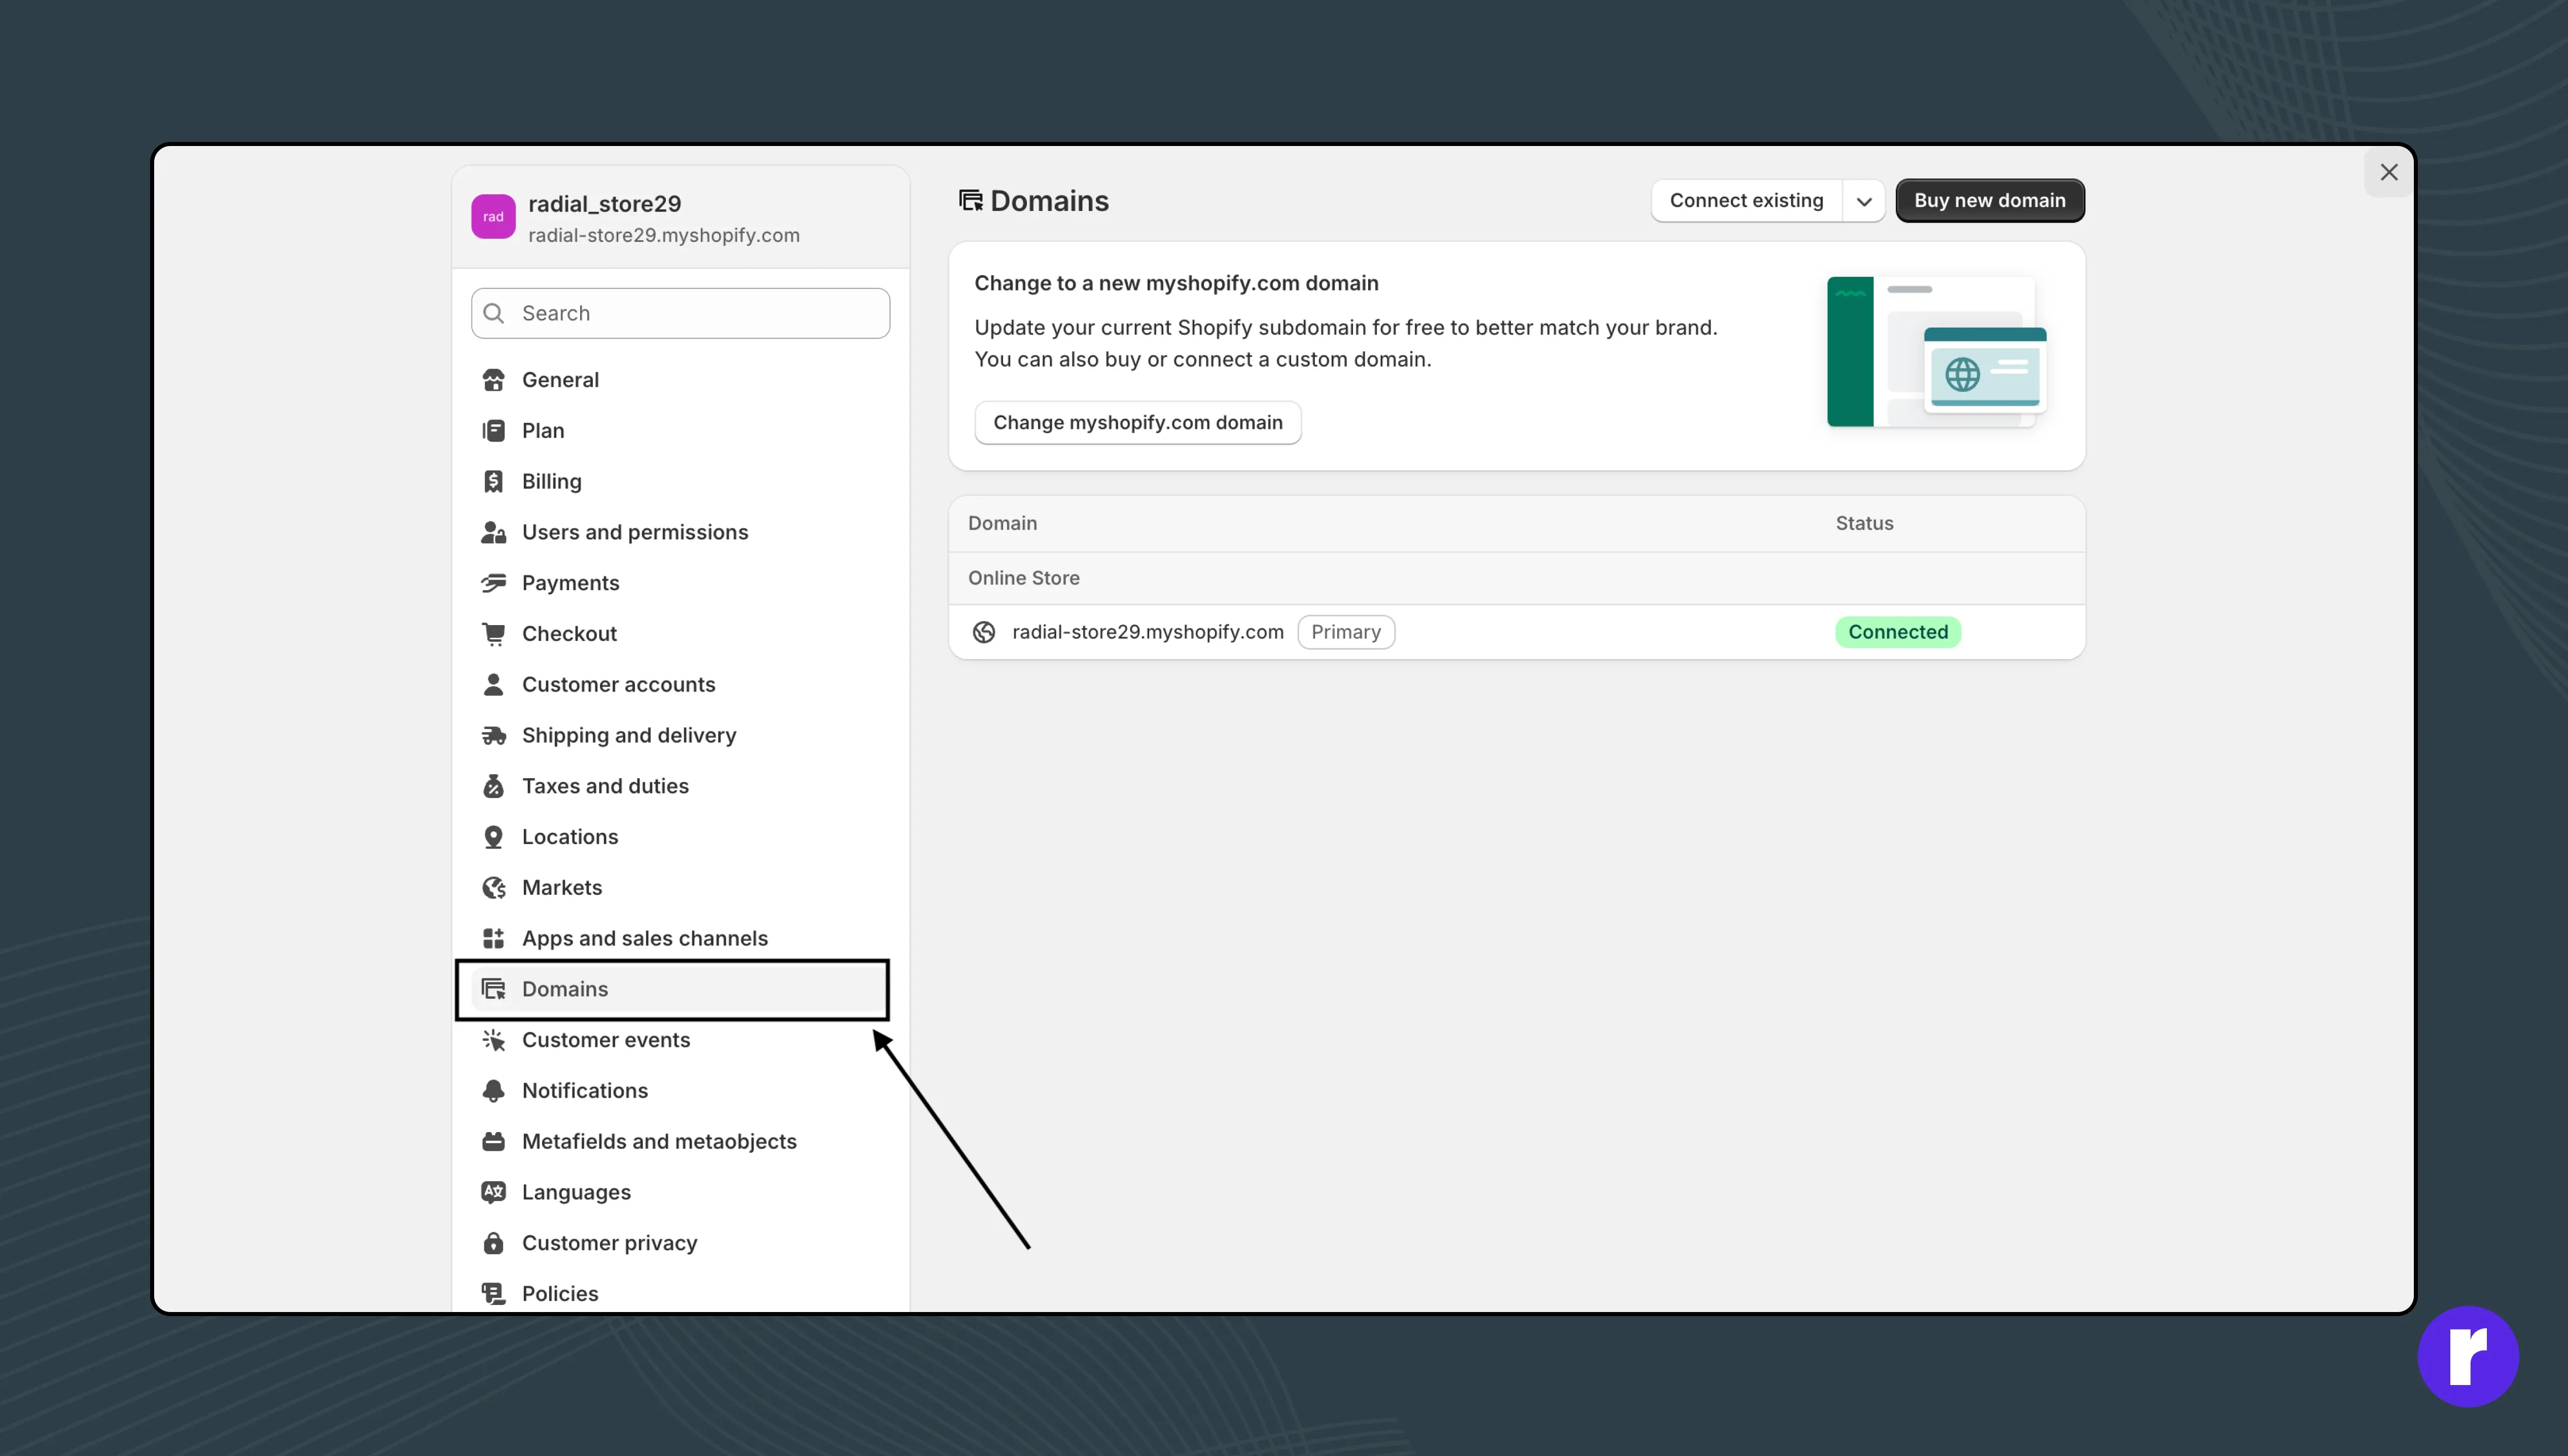
Task: Click the Customer privacy lock icon
Action: [493, 1243]
